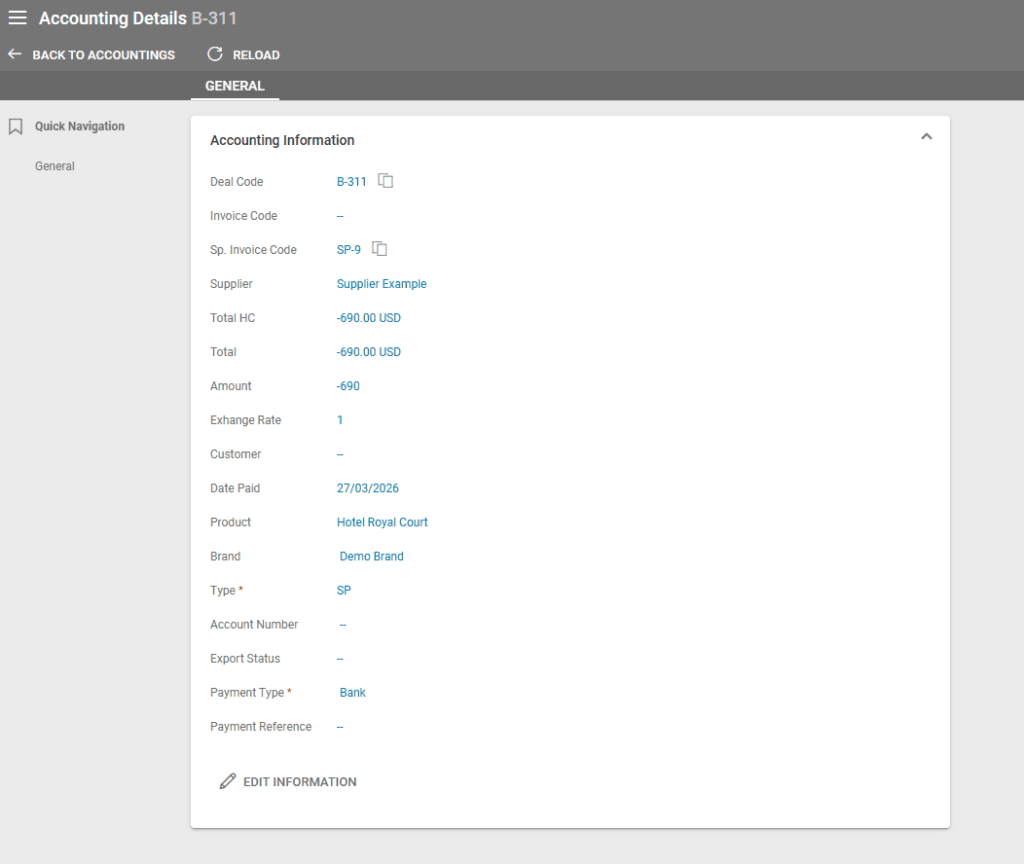Screen dimensions: 1024x864
Task: Select General in Quick Navigation
Action: [55, 166]
